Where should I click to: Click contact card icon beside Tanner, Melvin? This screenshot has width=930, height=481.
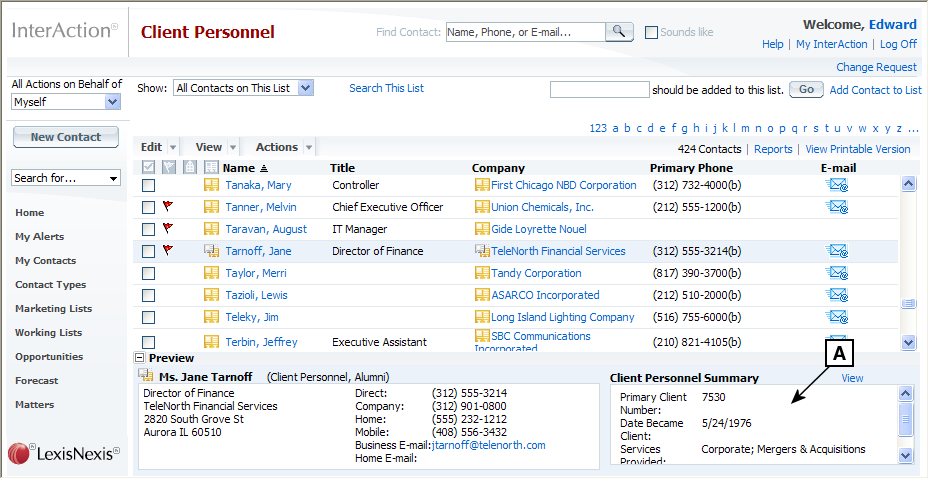(211, 208)
